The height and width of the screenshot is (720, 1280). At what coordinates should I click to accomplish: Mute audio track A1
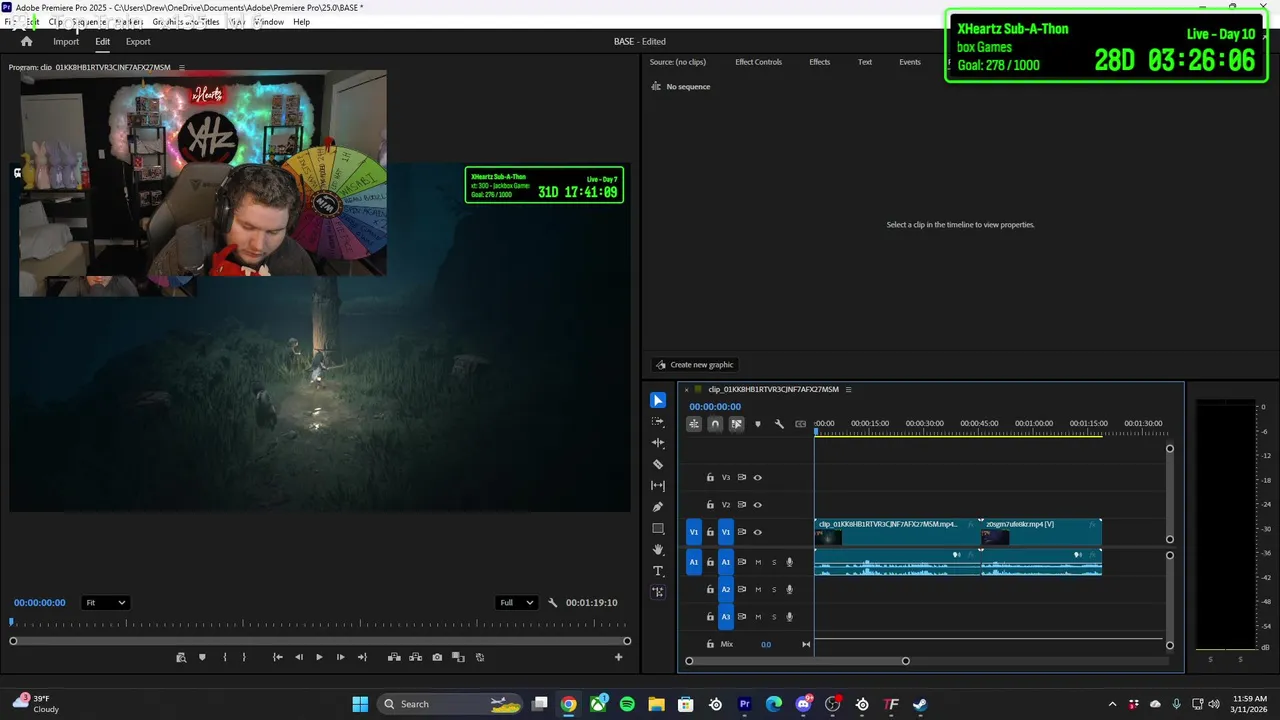click(x=757, y=562)
